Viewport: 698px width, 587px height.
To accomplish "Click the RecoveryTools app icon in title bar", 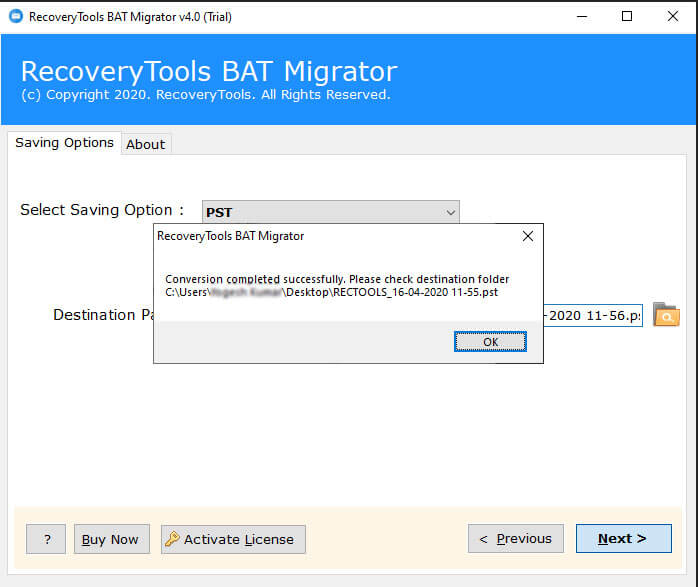I will coord(16,16).
